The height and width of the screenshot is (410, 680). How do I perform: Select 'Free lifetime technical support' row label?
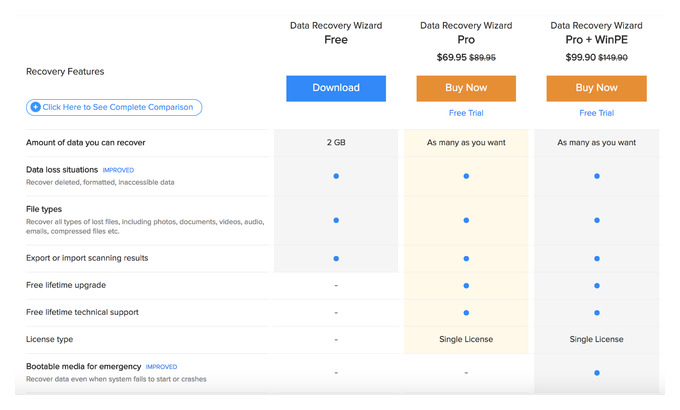pyautogui.click(x=82, y=312)
